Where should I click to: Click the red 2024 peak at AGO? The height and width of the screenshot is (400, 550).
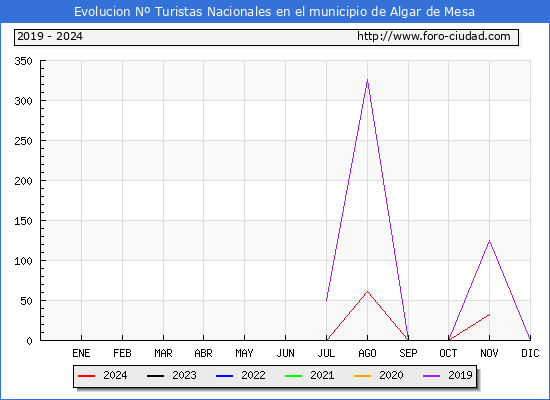367,292
